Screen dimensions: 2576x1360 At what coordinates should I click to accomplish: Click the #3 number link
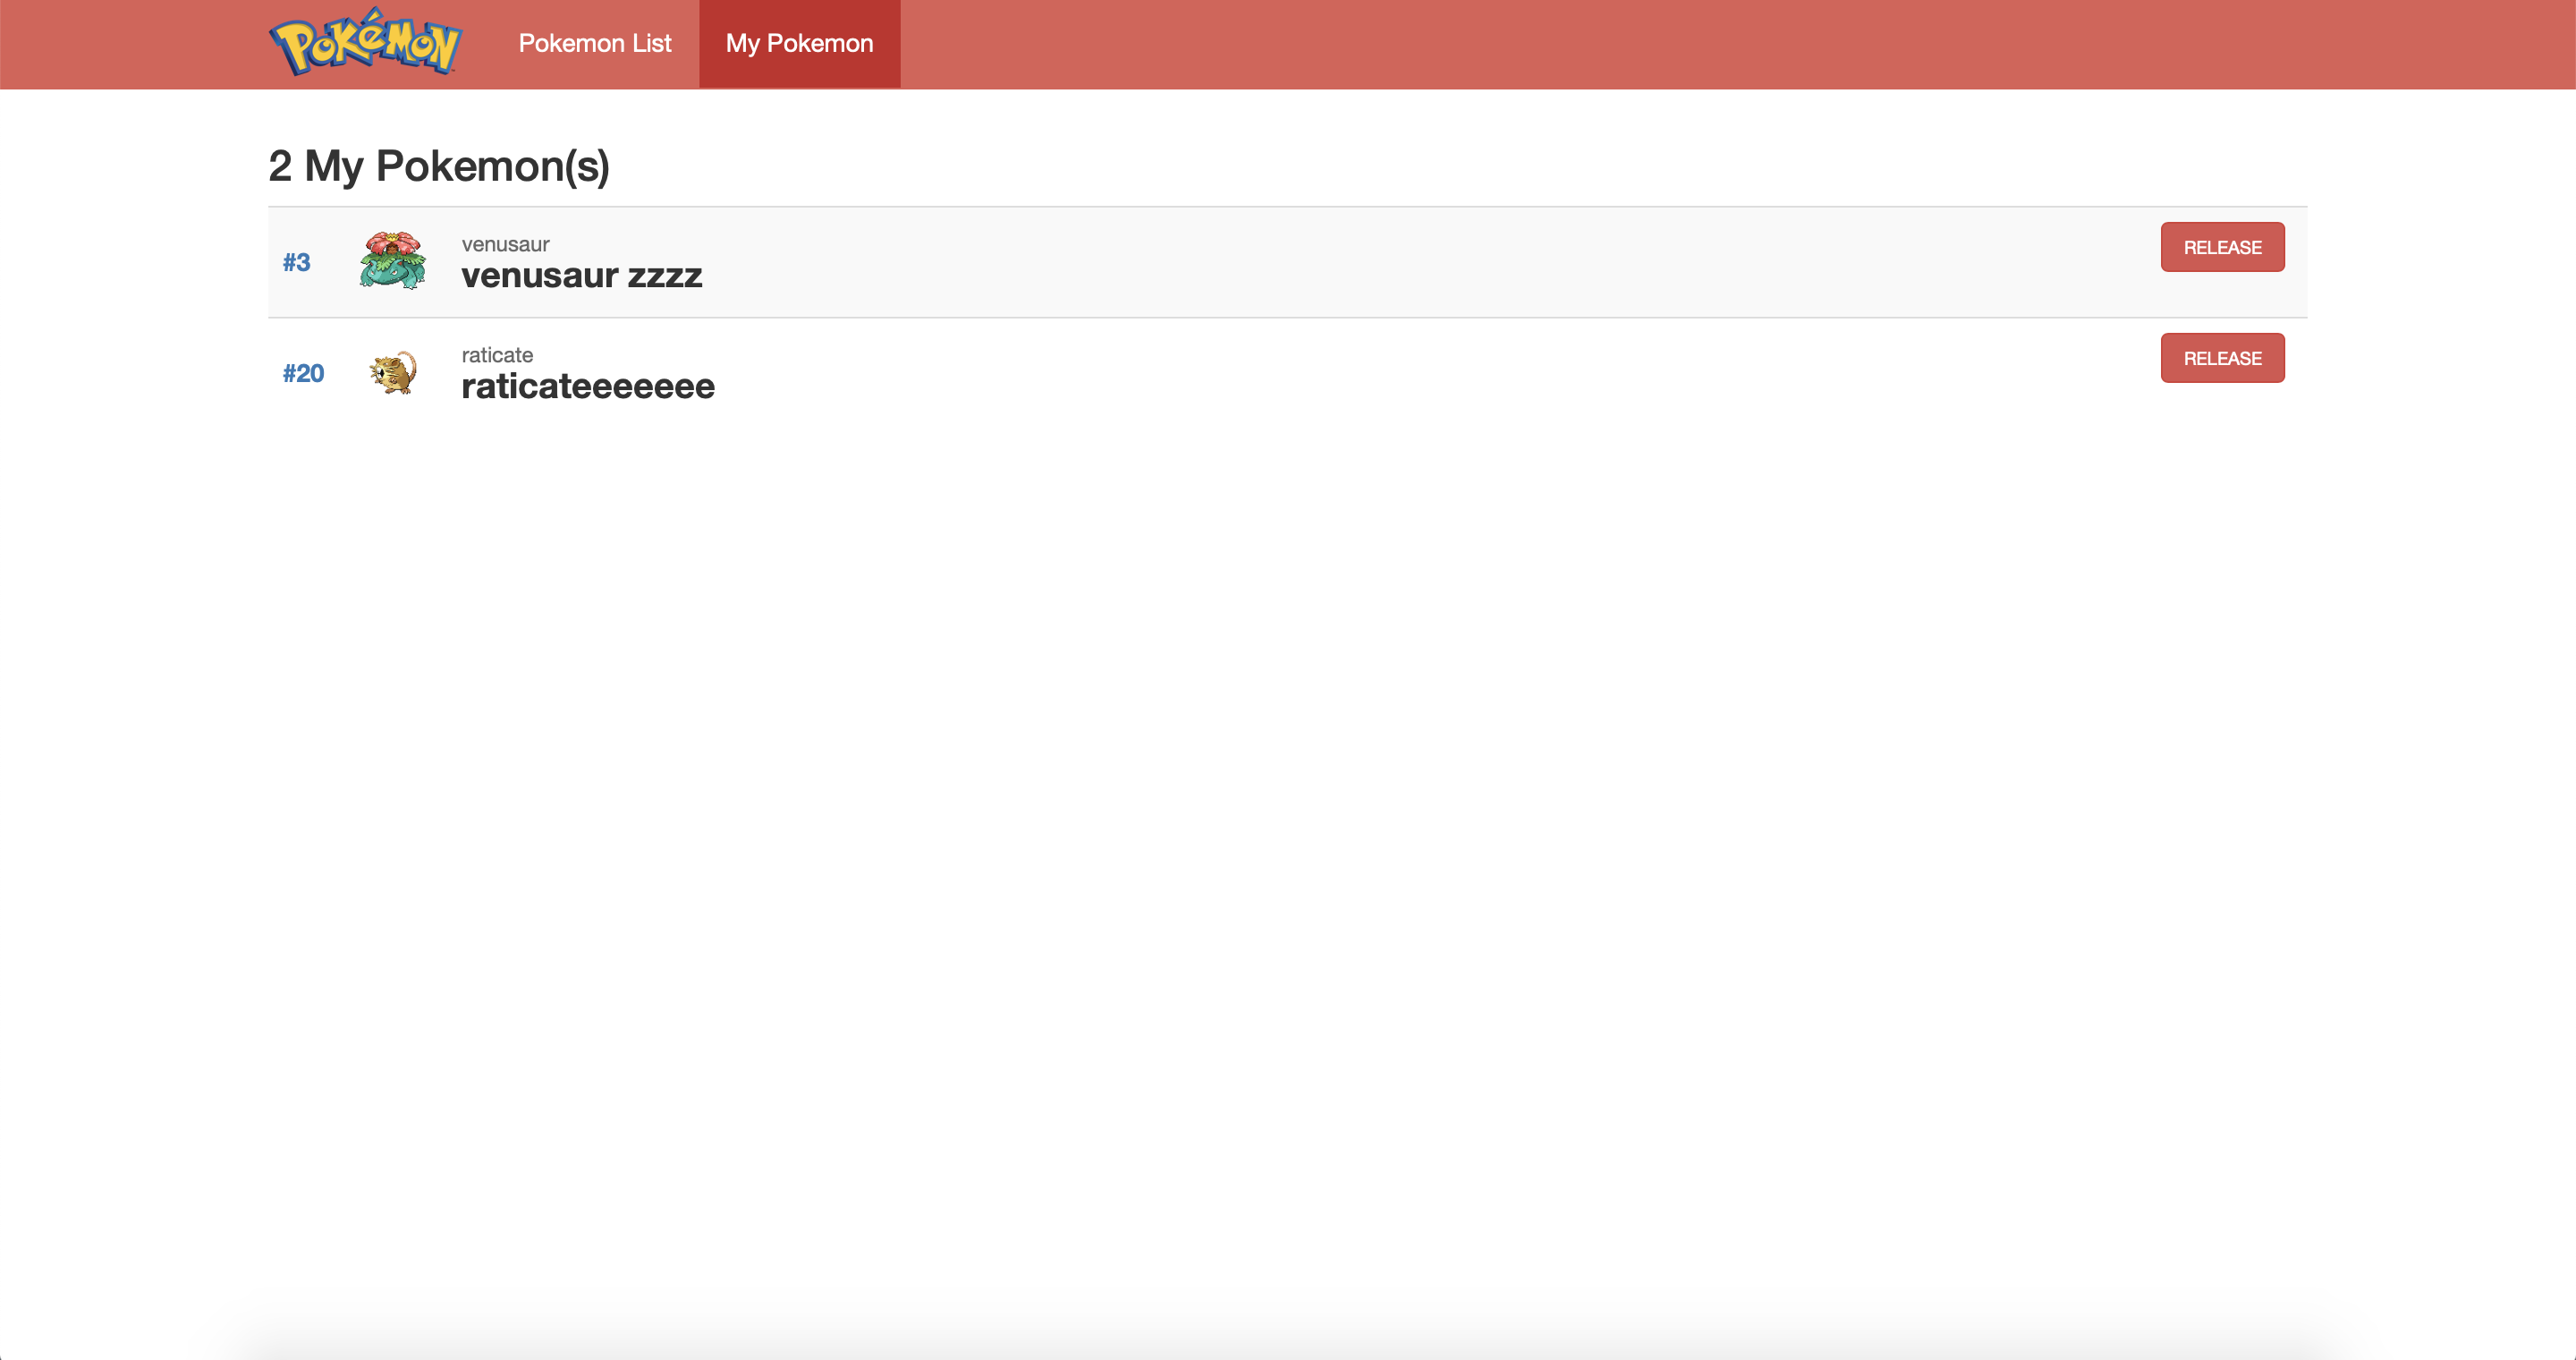click(296, 262)
